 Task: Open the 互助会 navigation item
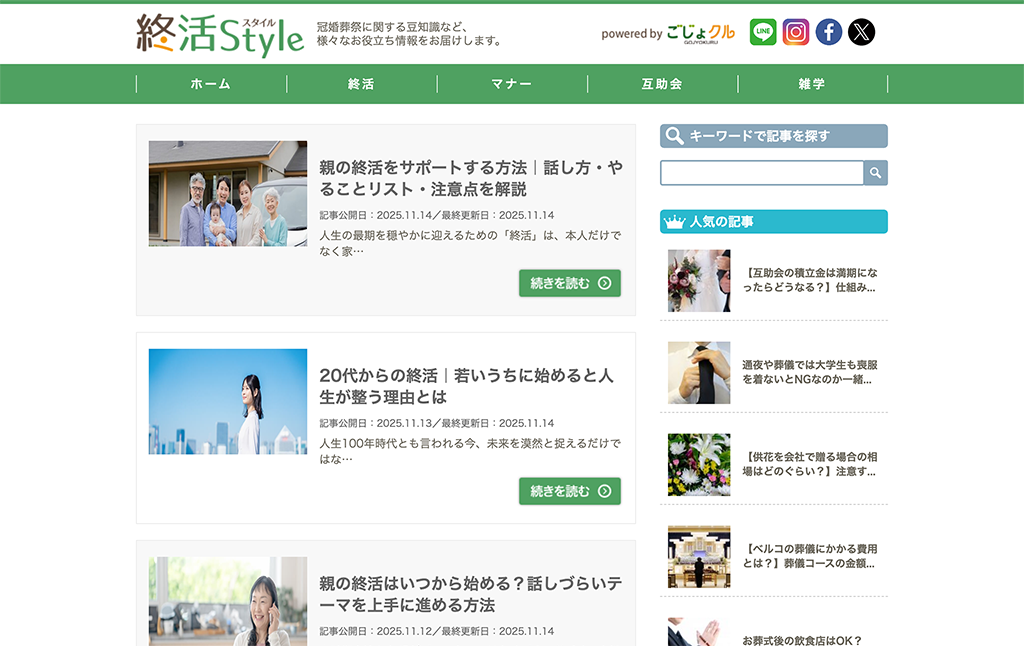click(662, 84)
